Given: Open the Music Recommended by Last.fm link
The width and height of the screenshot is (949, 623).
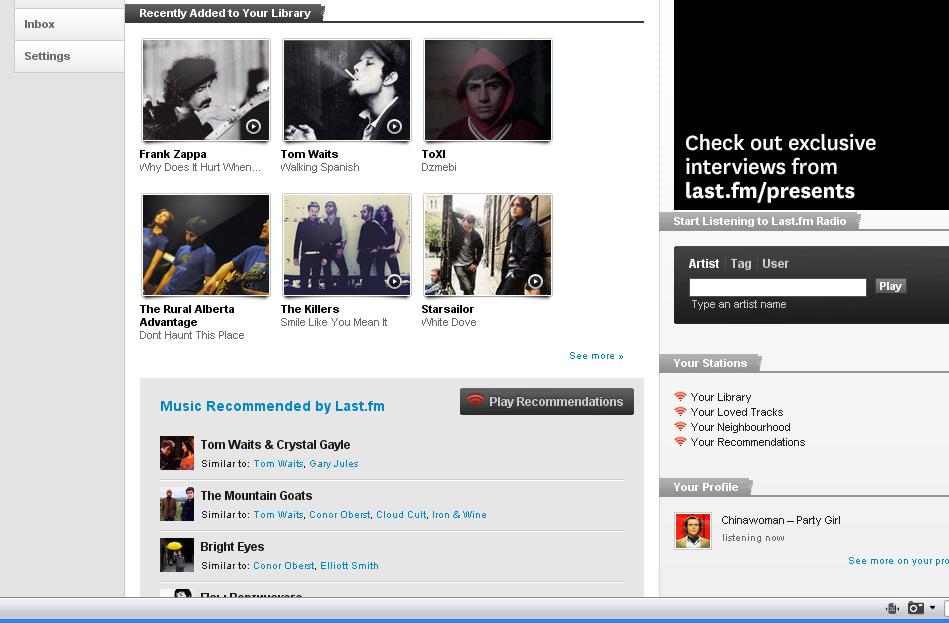Looking at the screenshot, I should [272, 406].
